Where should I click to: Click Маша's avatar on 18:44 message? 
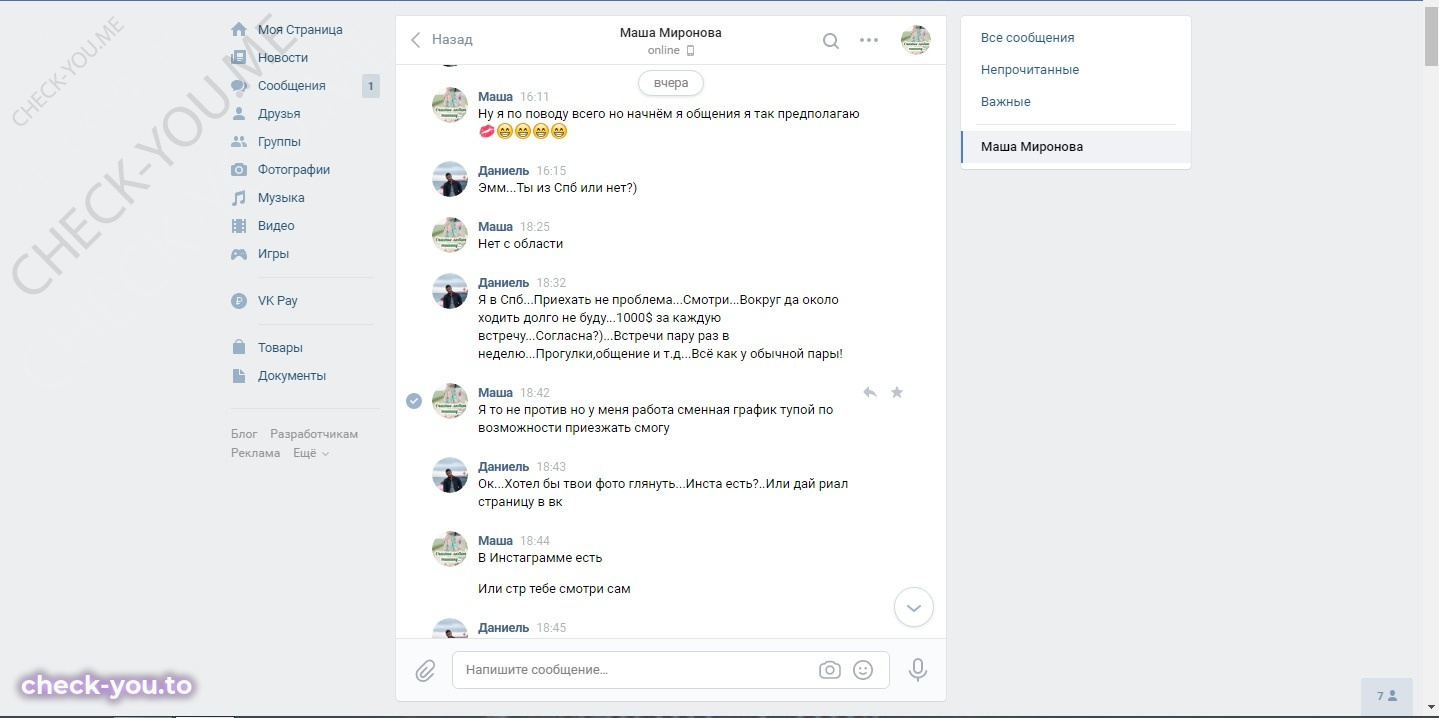[x=450, y=549]
